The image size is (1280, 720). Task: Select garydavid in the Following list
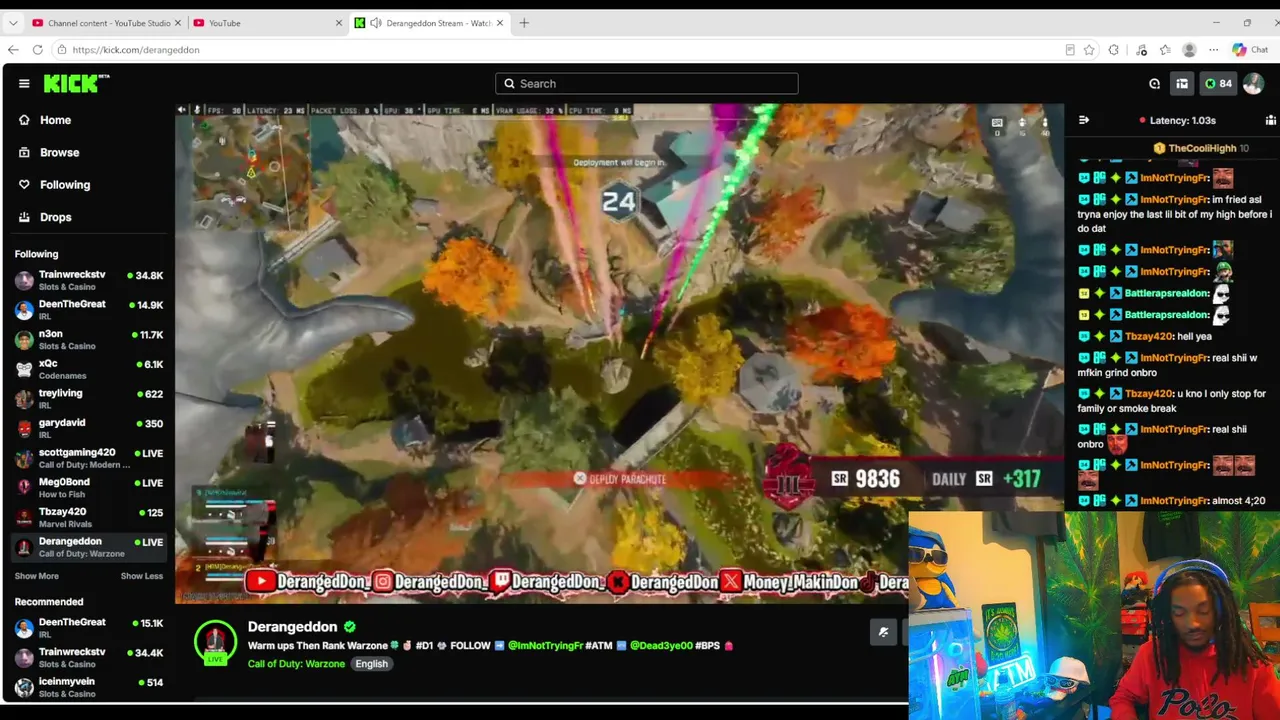tap(89, 428)
